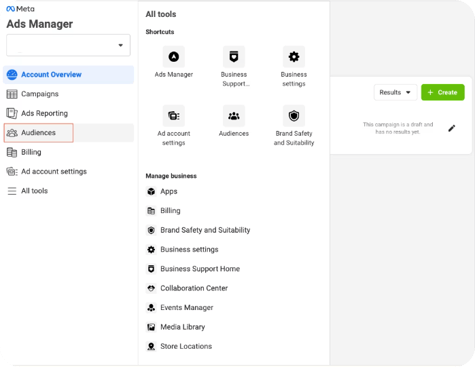Click the Business settings gear shortcut
Viewport: 475px width, 367px height.
pos(294,57)
